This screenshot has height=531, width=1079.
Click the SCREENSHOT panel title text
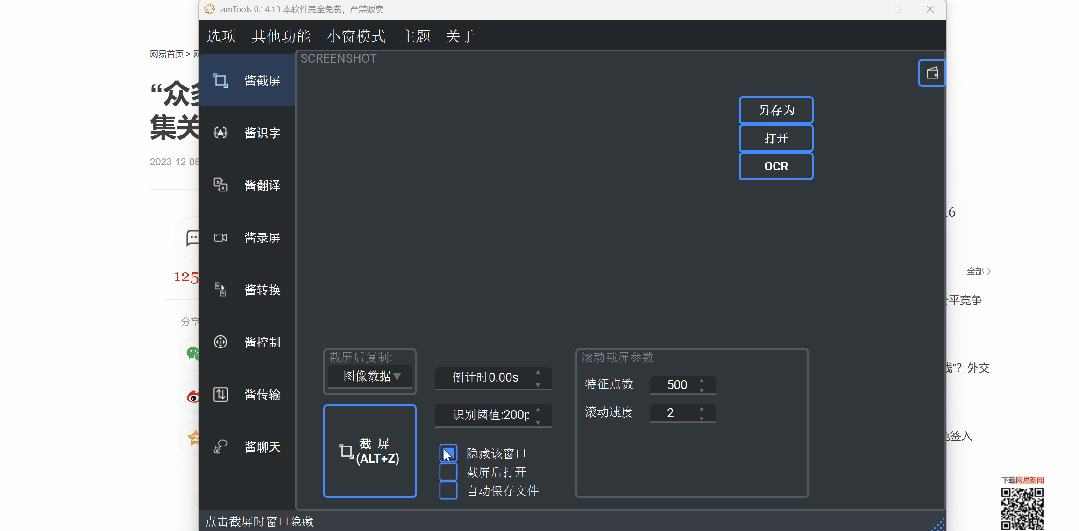(x=338, y=59)
